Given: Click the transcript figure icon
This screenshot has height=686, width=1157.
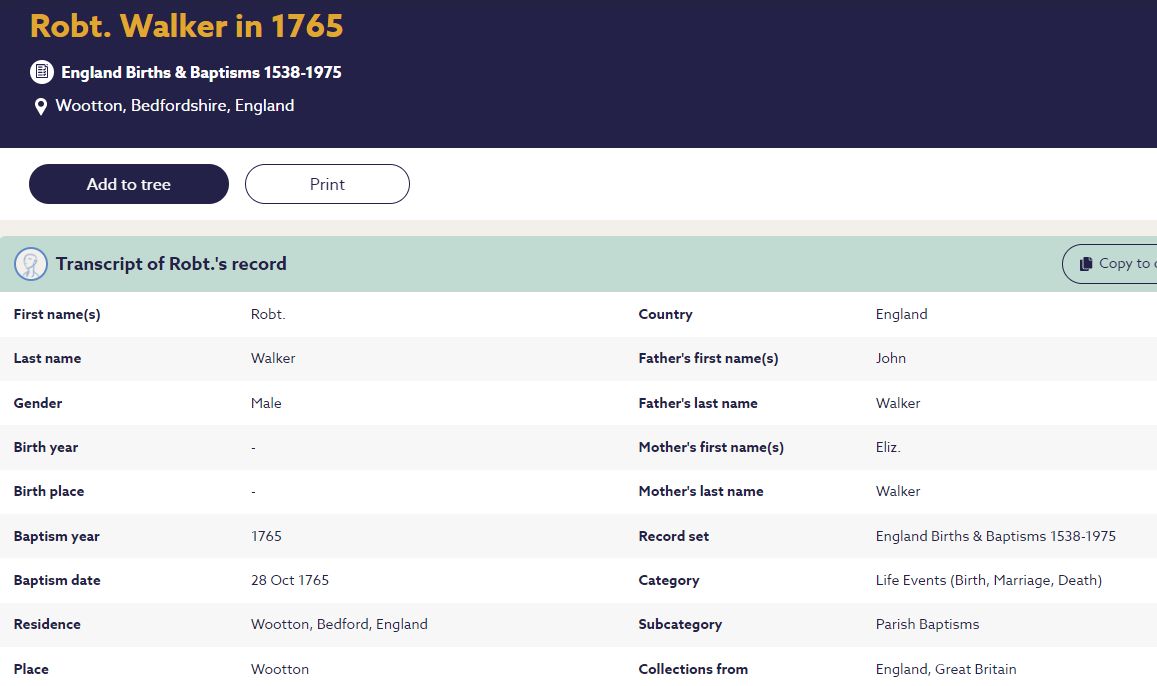Looking at the screenshot, I should pyautogui.click(x=31, y=264).
